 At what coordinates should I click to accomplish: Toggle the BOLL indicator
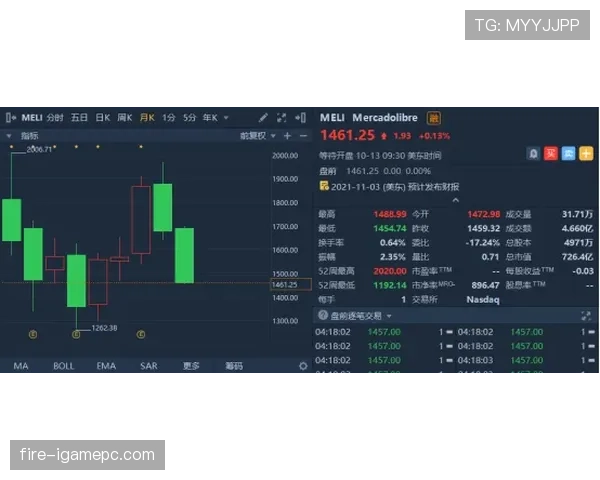[x=64, y=366]
